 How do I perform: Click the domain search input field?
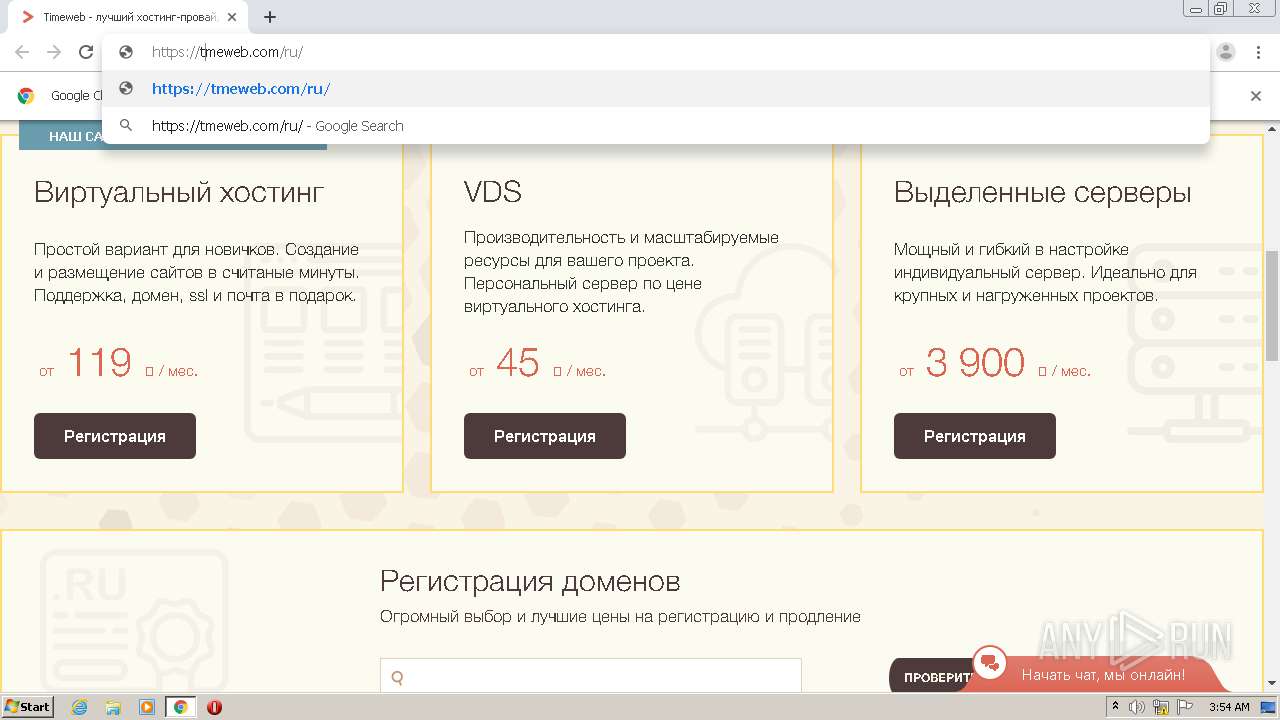(x=591, y=676)
